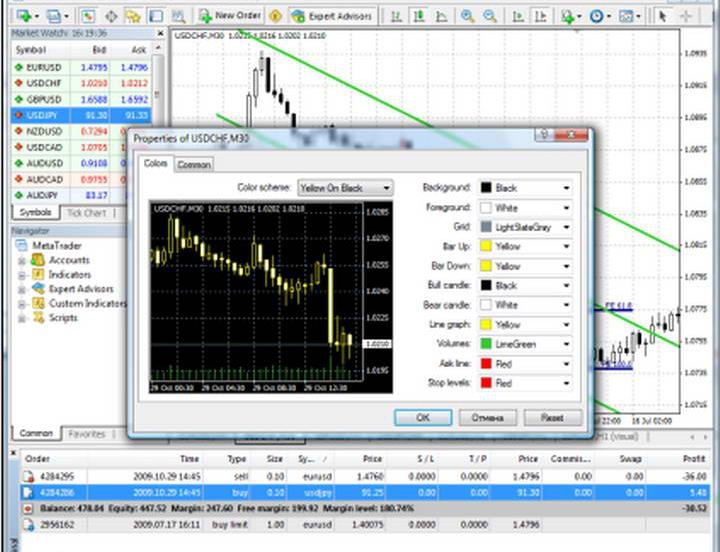Click the Bull candle black swatch

[486, 285]
